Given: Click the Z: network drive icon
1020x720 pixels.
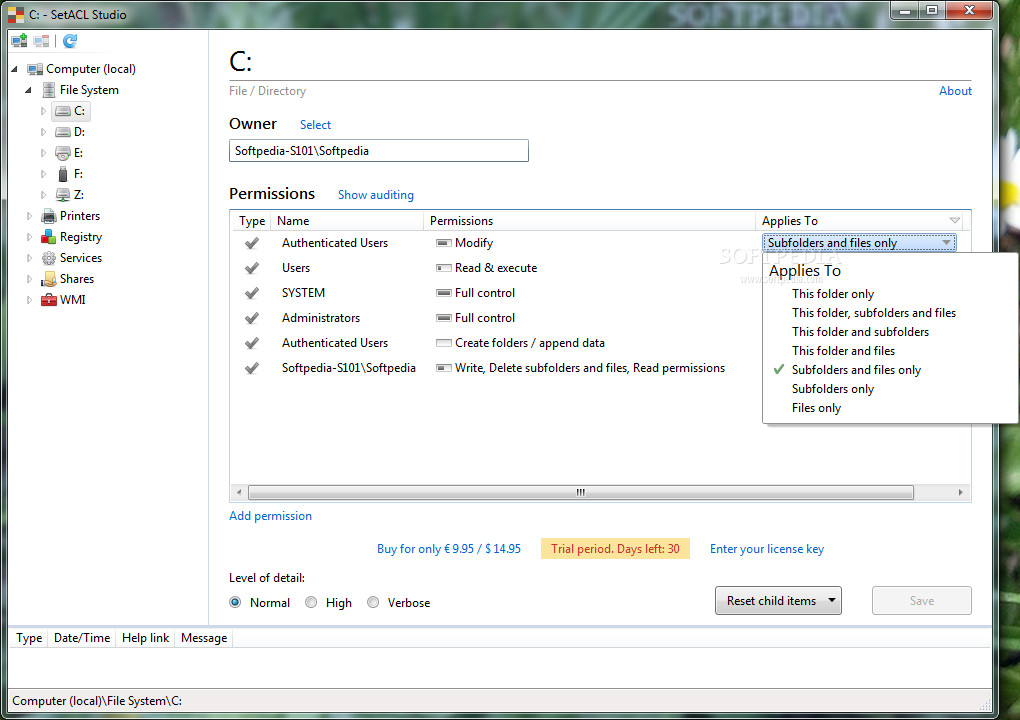Looking at the screenshot, I should coord(63,194).
